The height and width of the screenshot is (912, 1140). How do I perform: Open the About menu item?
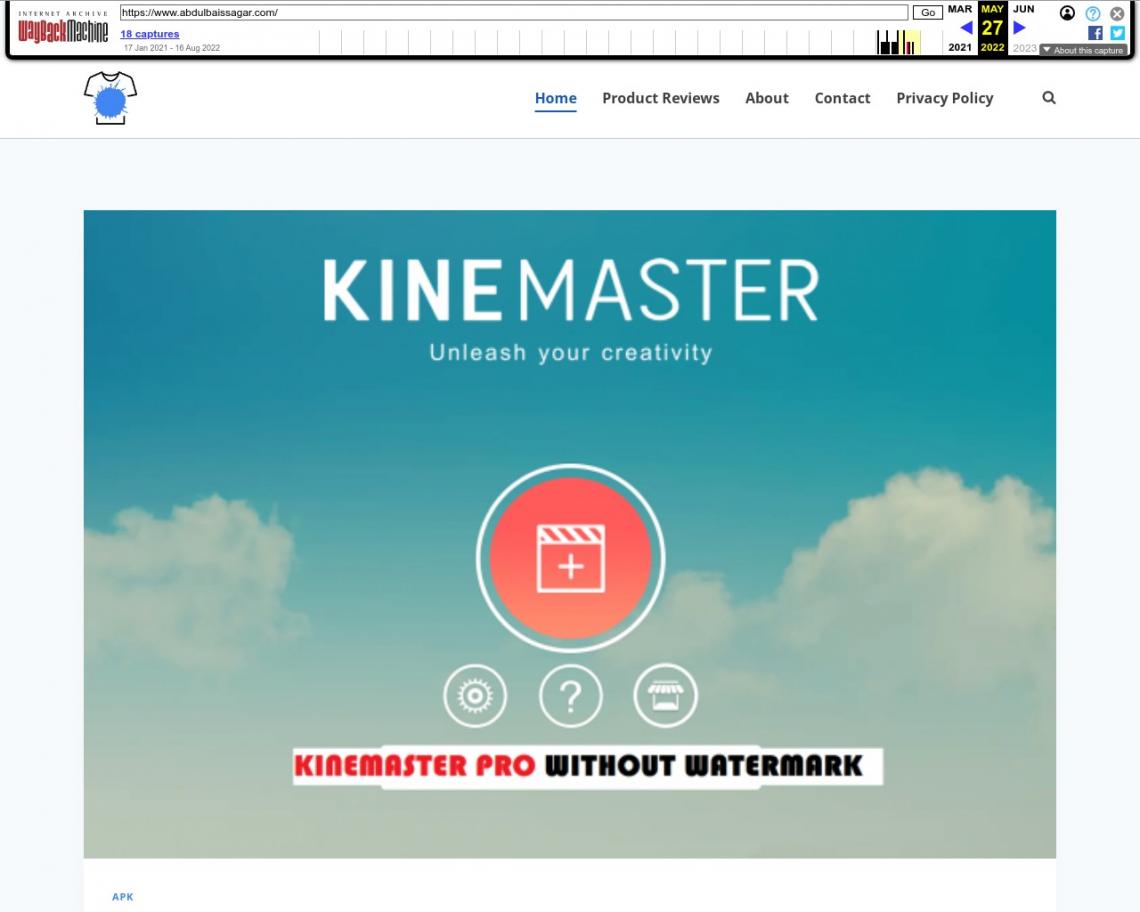(766, 98)
